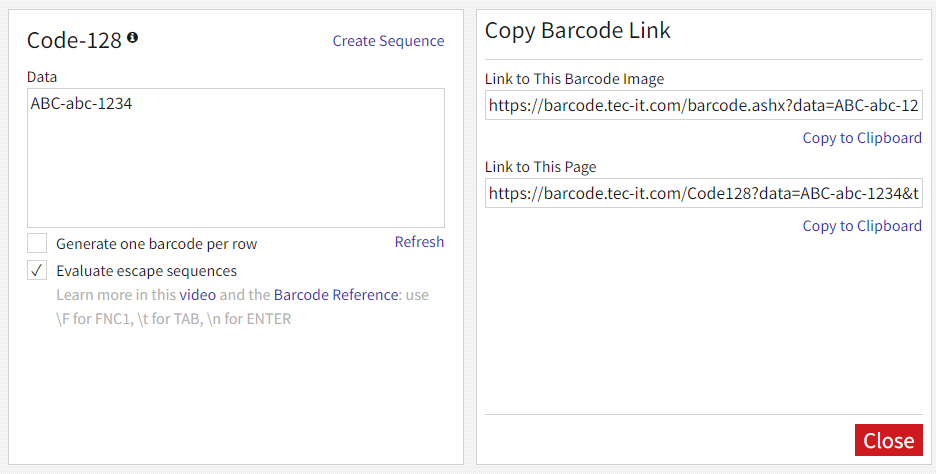This screenshot has width=936, height=474.
Task: Close the Copy Barcode Link dialog
Action: (888, 440)
